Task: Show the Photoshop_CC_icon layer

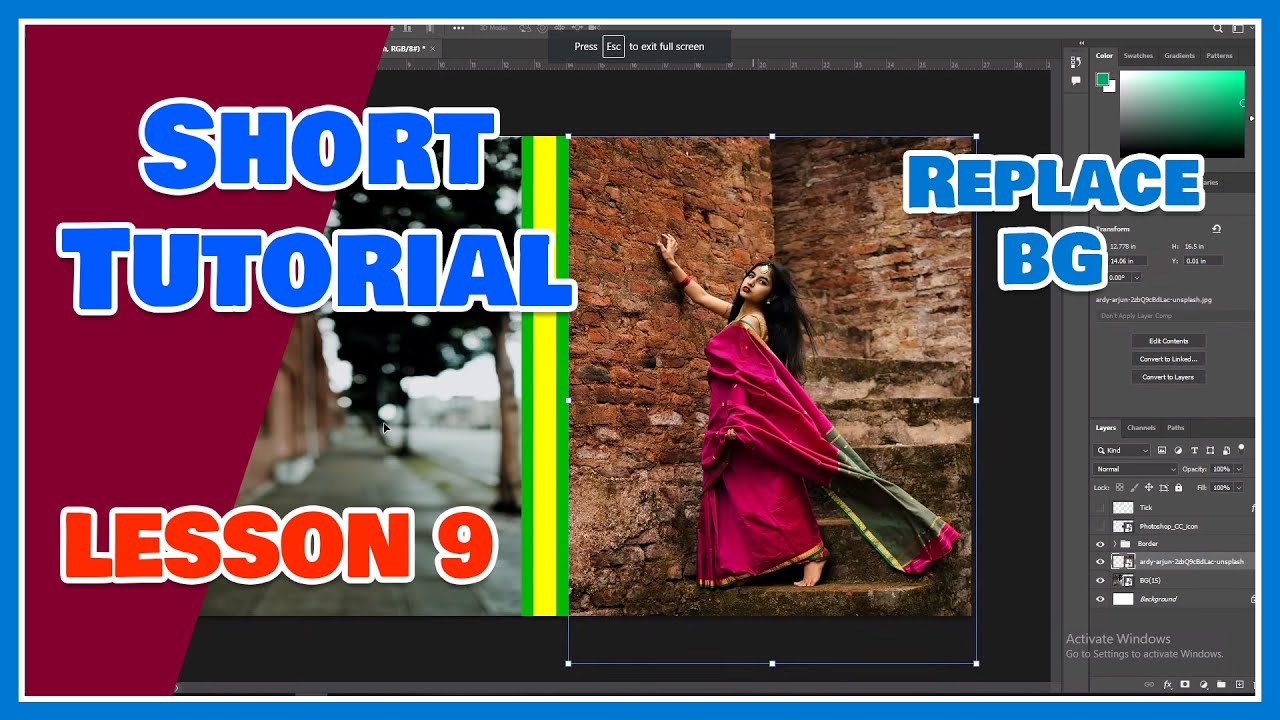Action: (x=1100, y=526)
